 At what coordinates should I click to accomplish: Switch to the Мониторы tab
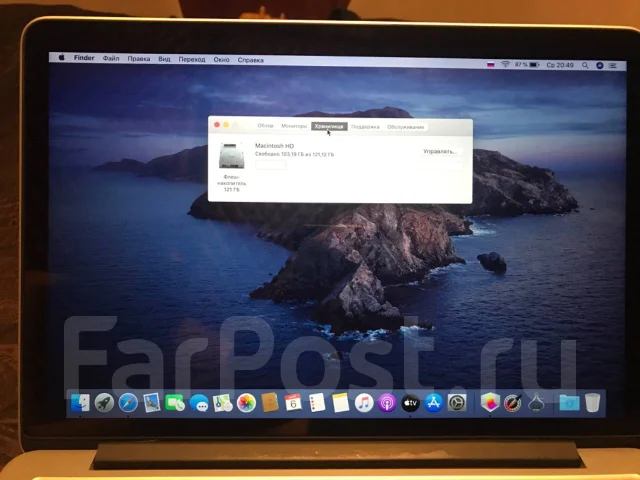click(x=294, y=126)
